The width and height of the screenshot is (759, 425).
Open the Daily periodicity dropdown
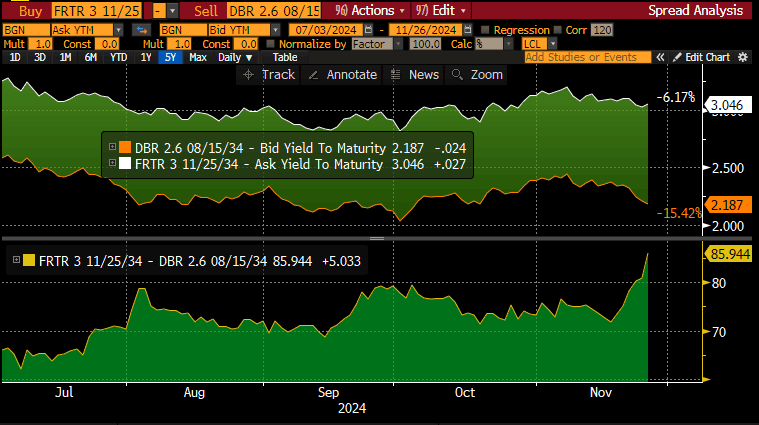[x=235, y=57]
